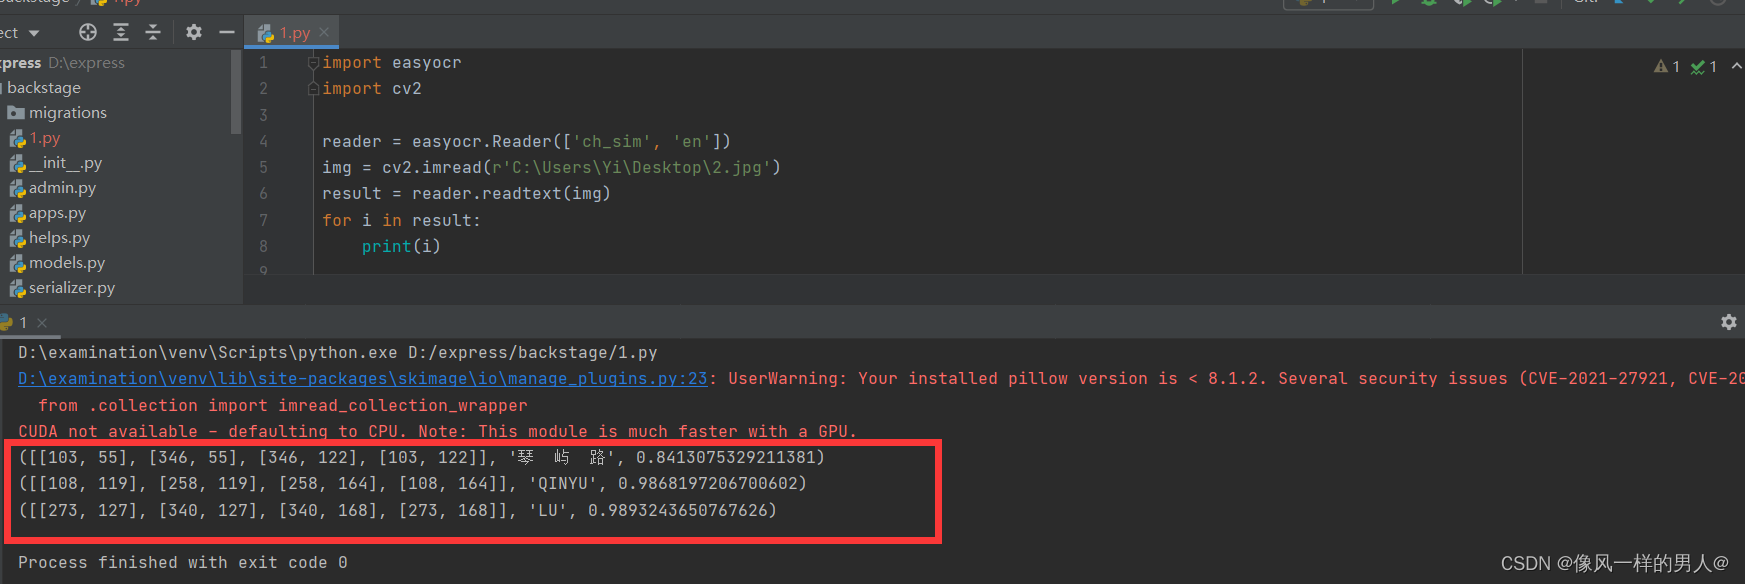The width and height of the screenshot is (1745, 584).
Task: Open the manage_plugins.py:23 link in console
Action: click(x=363, y=378)
